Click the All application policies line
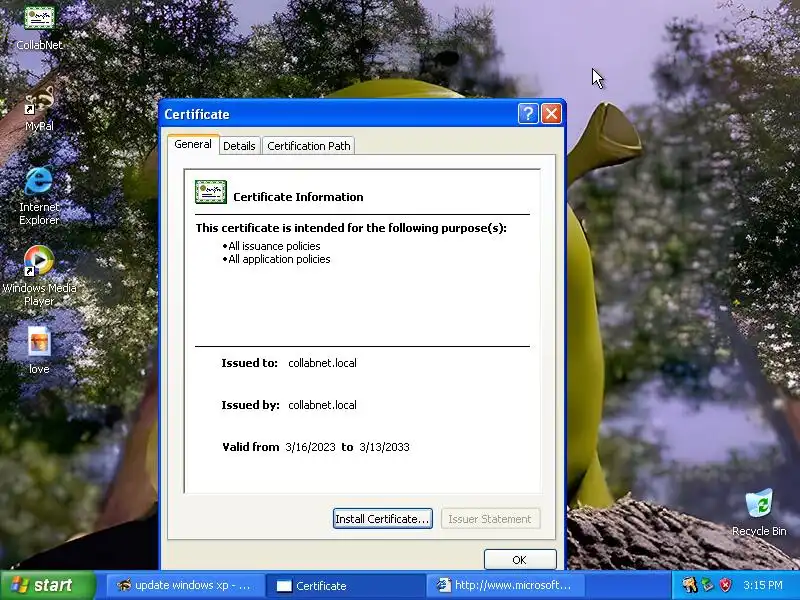The width and height of the screenshot is (800, 600). pos(277,259)
